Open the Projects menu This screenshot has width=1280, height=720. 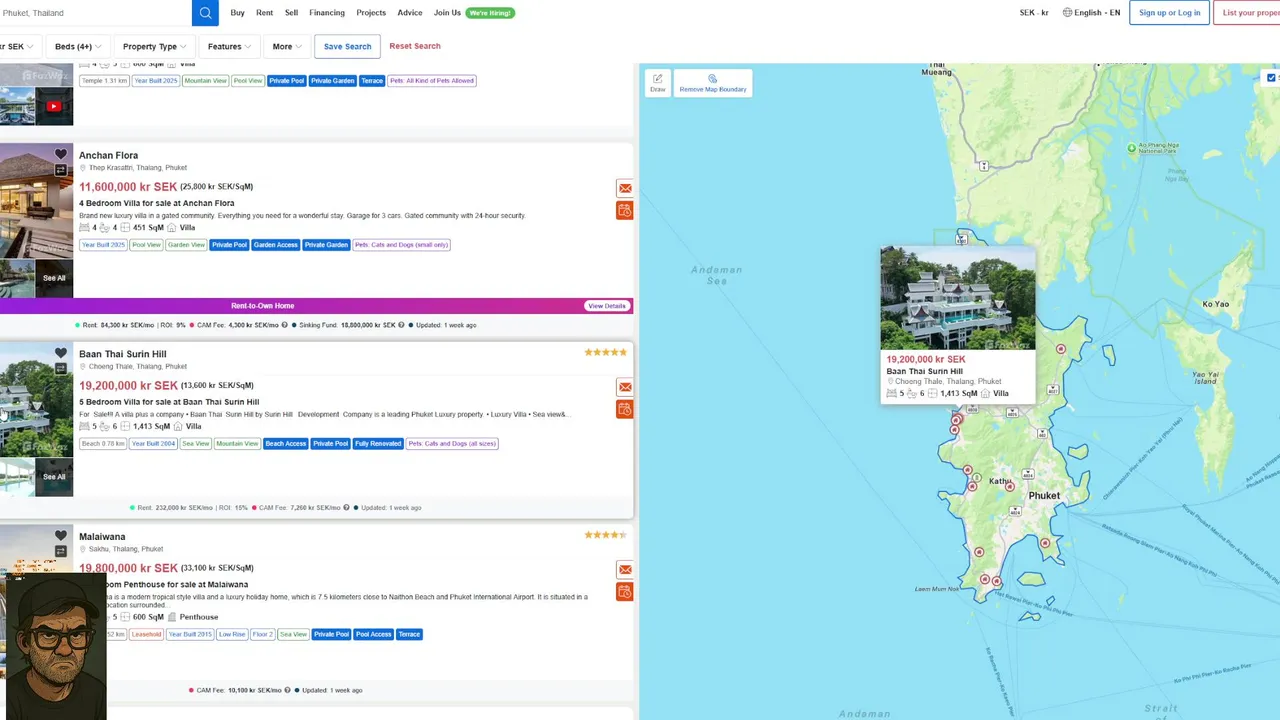(371, 13)
